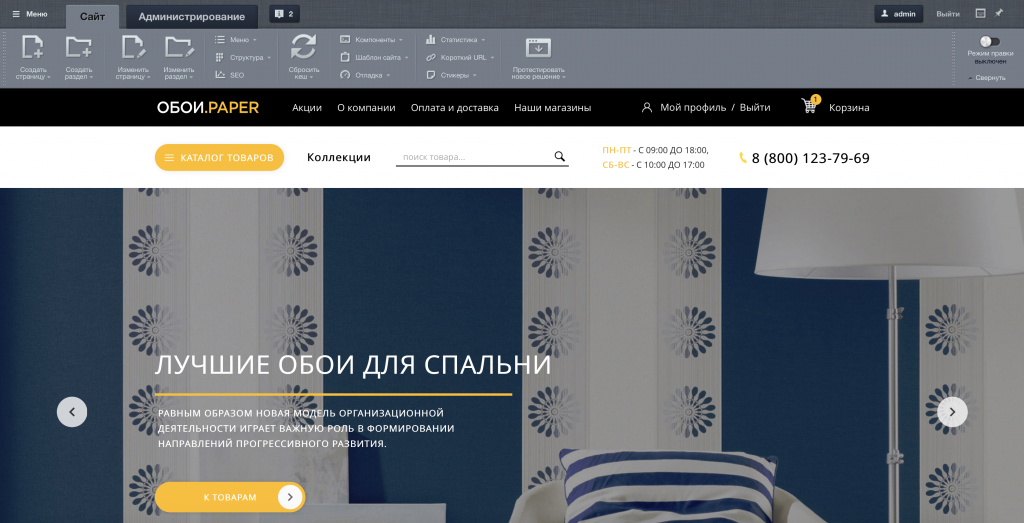The height and width of the screenshot is (523, 1024).
Task: Click the Мой профиль link
Action: coord(693,108)
